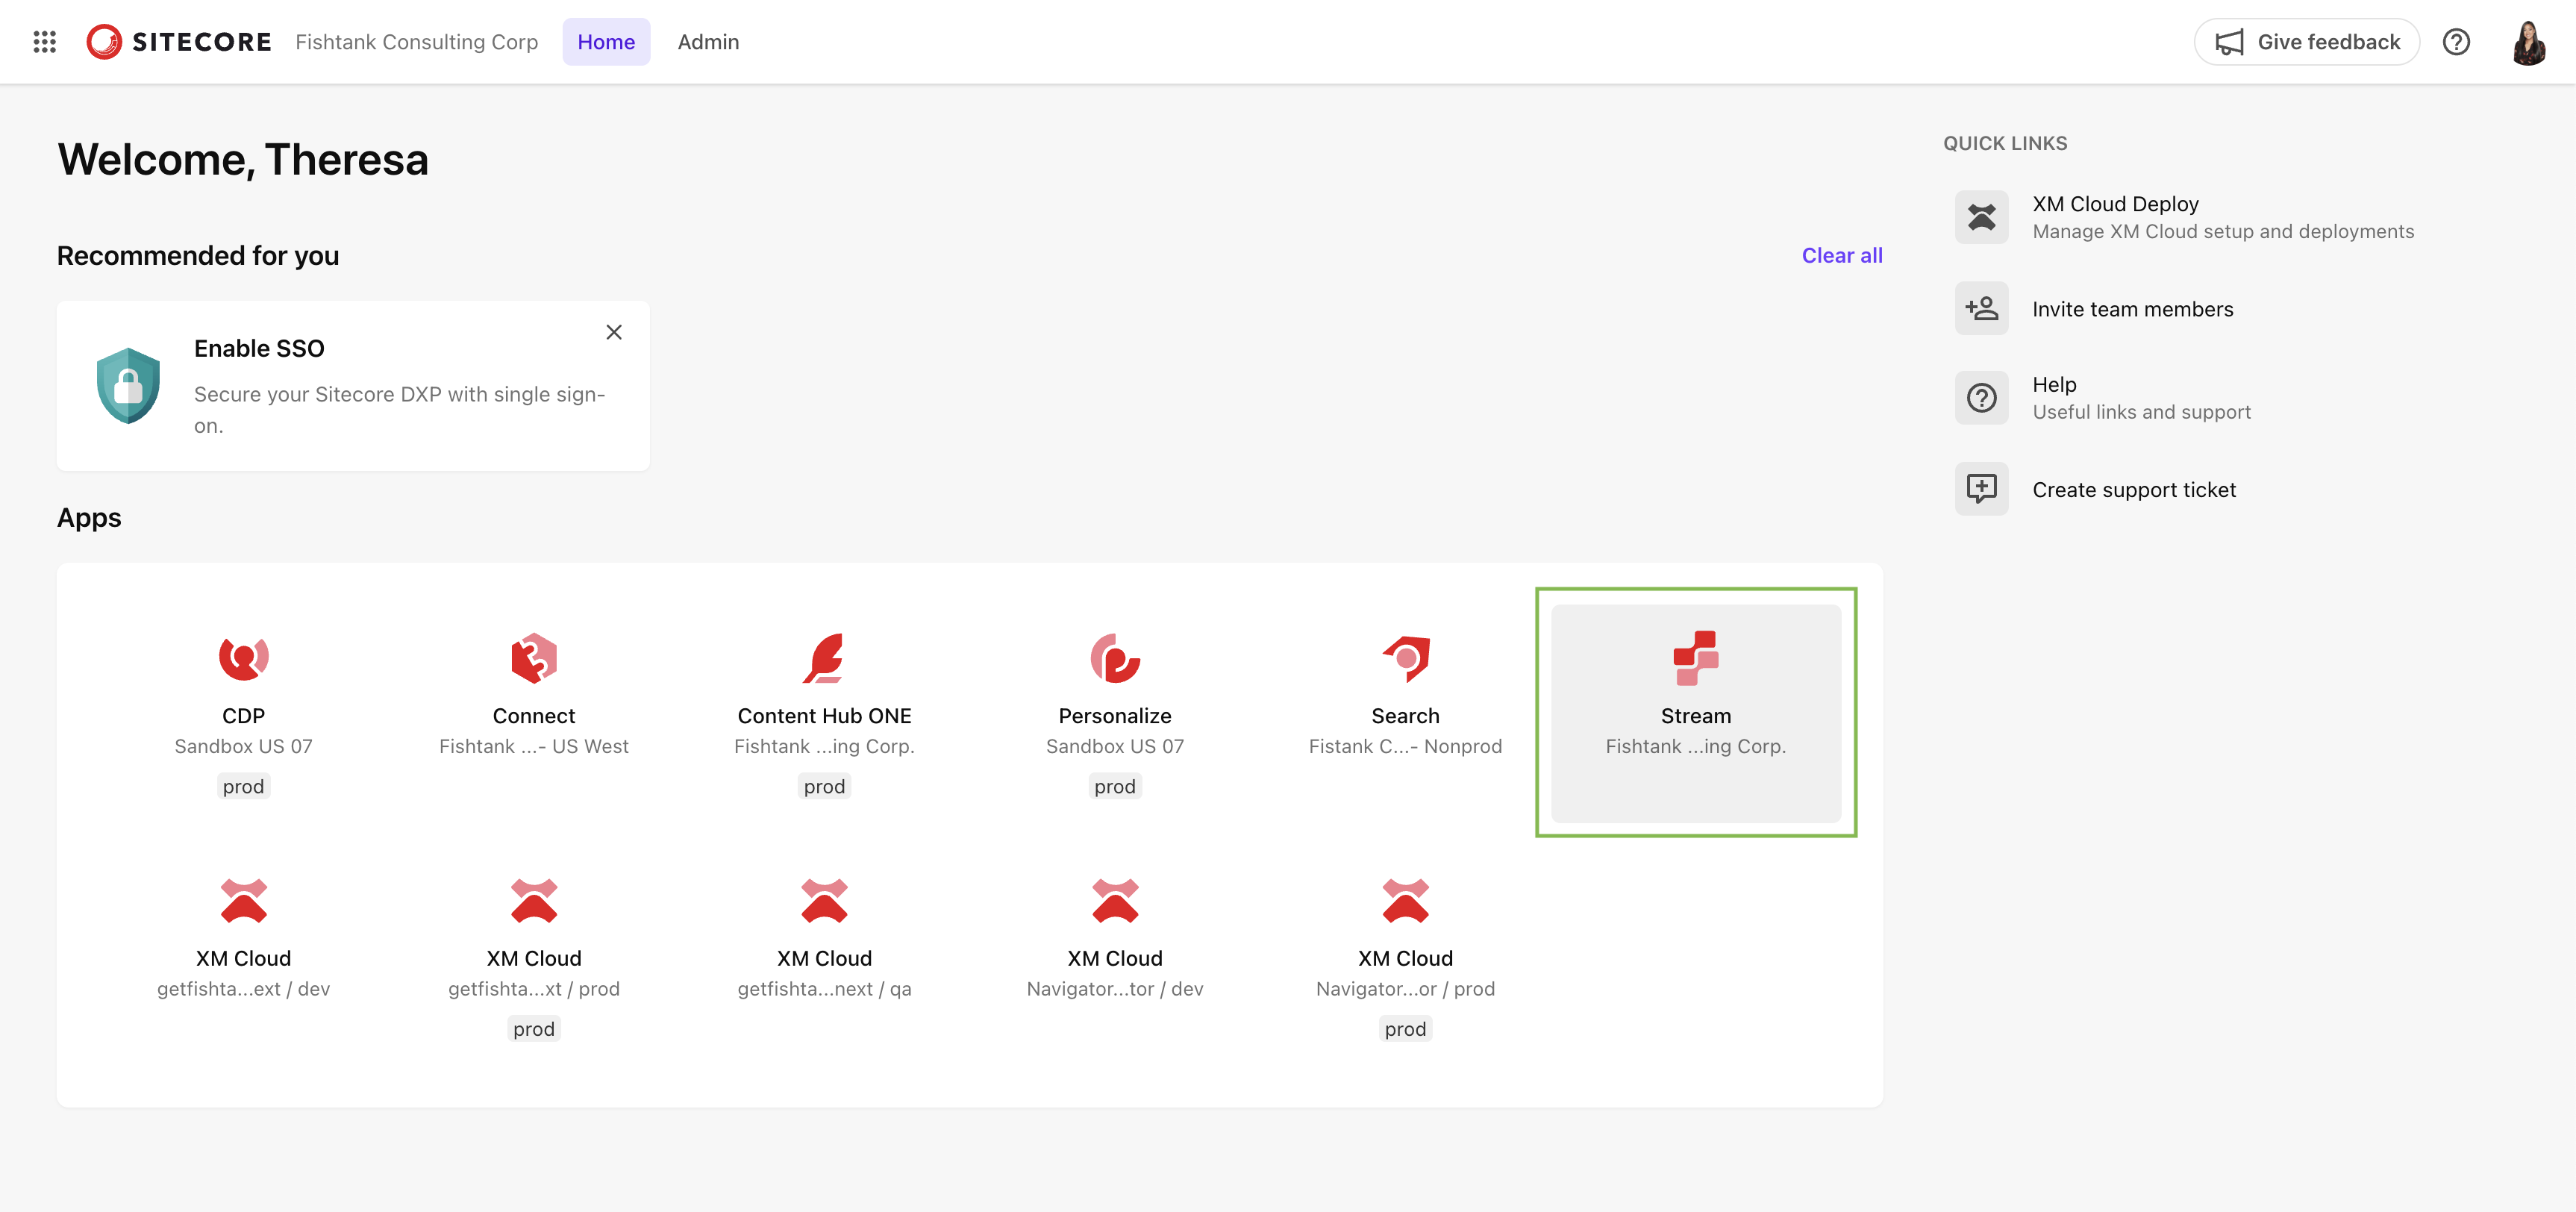Click 'Useful links and support' text
Image resolution: width=2576 pixels, height=1212 pixels.
click(x=2141, y=412)
